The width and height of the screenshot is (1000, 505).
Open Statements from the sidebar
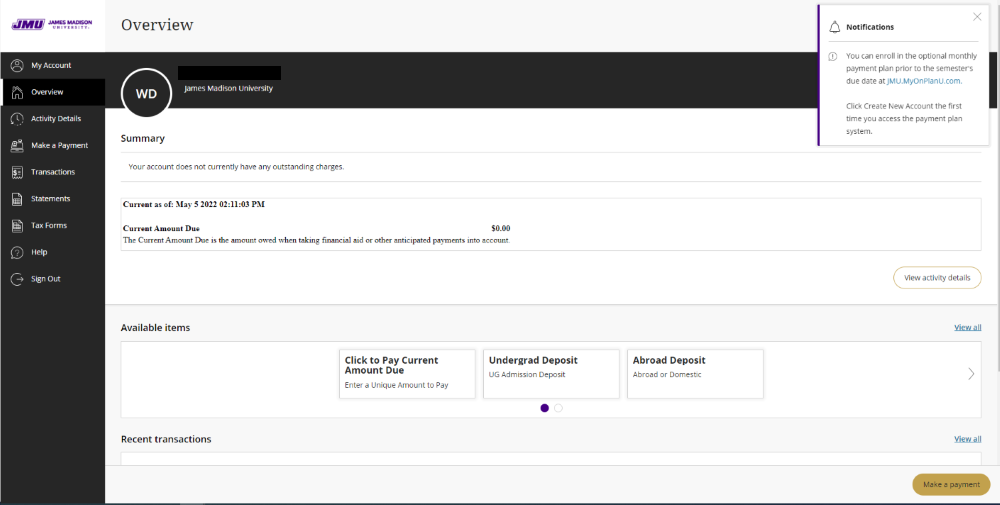pyautogui.click(x=52, y=199)
